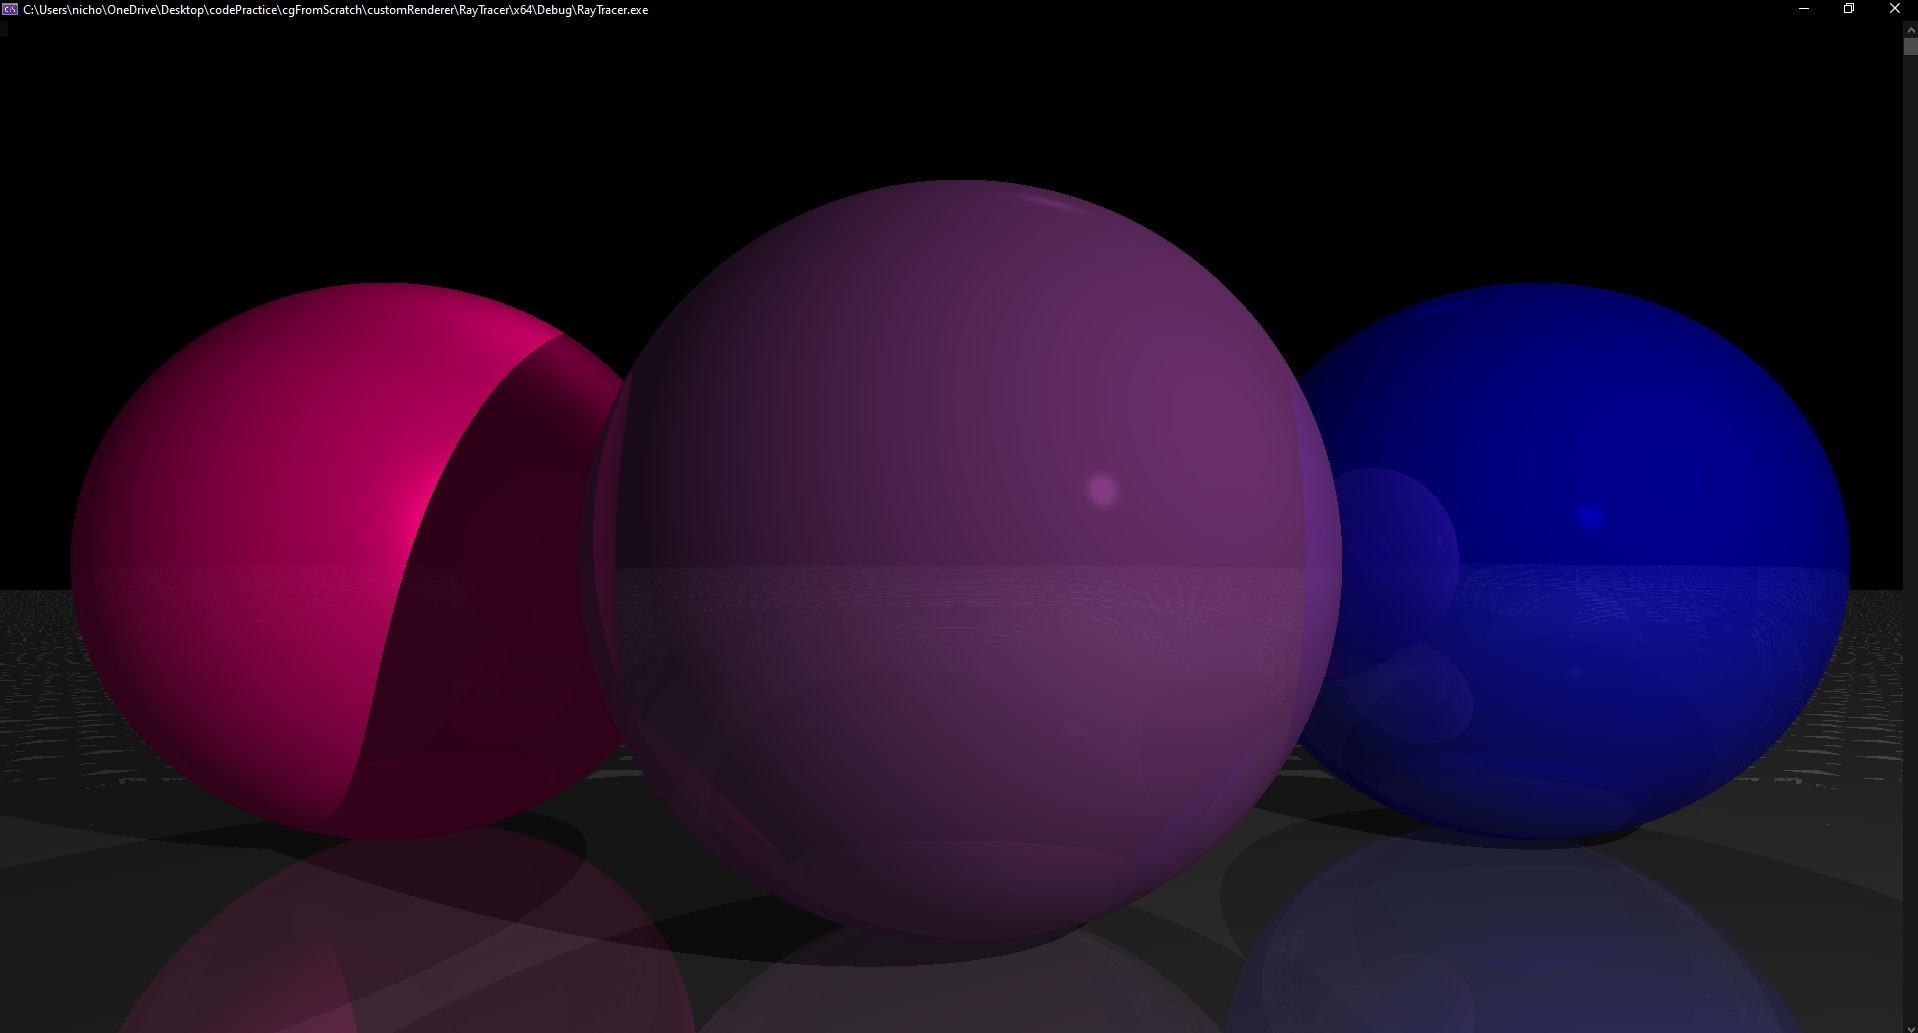Click the C:\ console icon in title bar
This screenshot has width=1918, height=1033.
click(x=11, y=9)
